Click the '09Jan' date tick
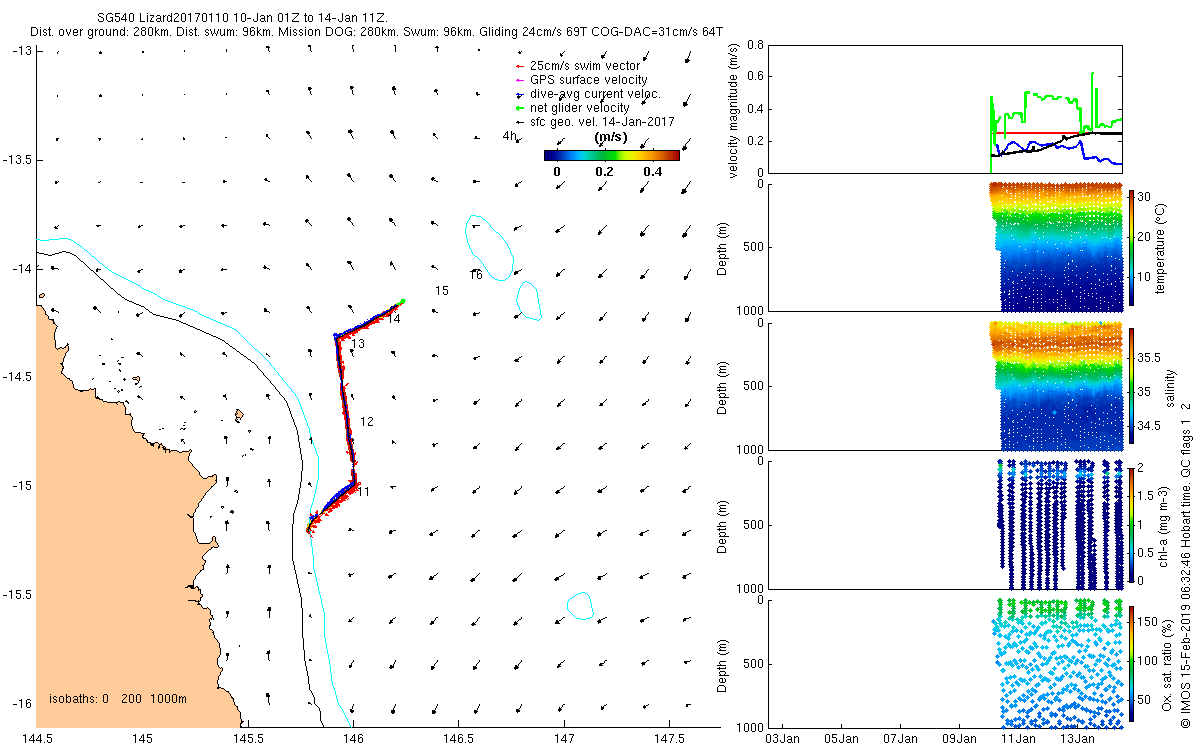 (960, 738)
